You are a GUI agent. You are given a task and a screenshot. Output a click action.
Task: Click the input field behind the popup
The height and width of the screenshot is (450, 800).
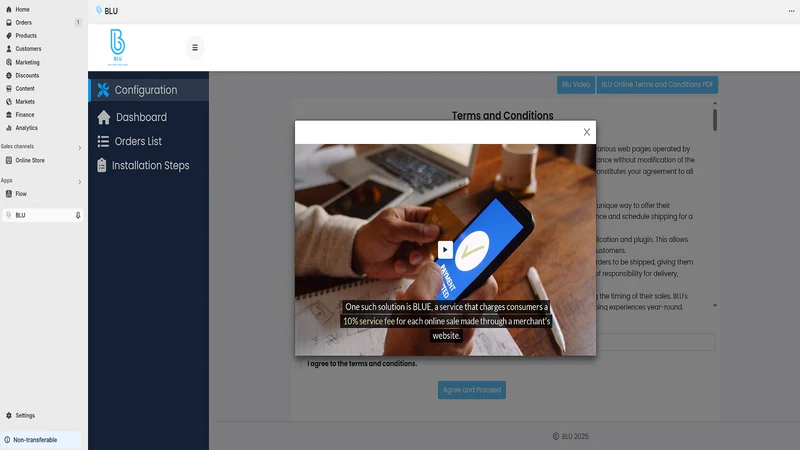click(x=656, y=342)
